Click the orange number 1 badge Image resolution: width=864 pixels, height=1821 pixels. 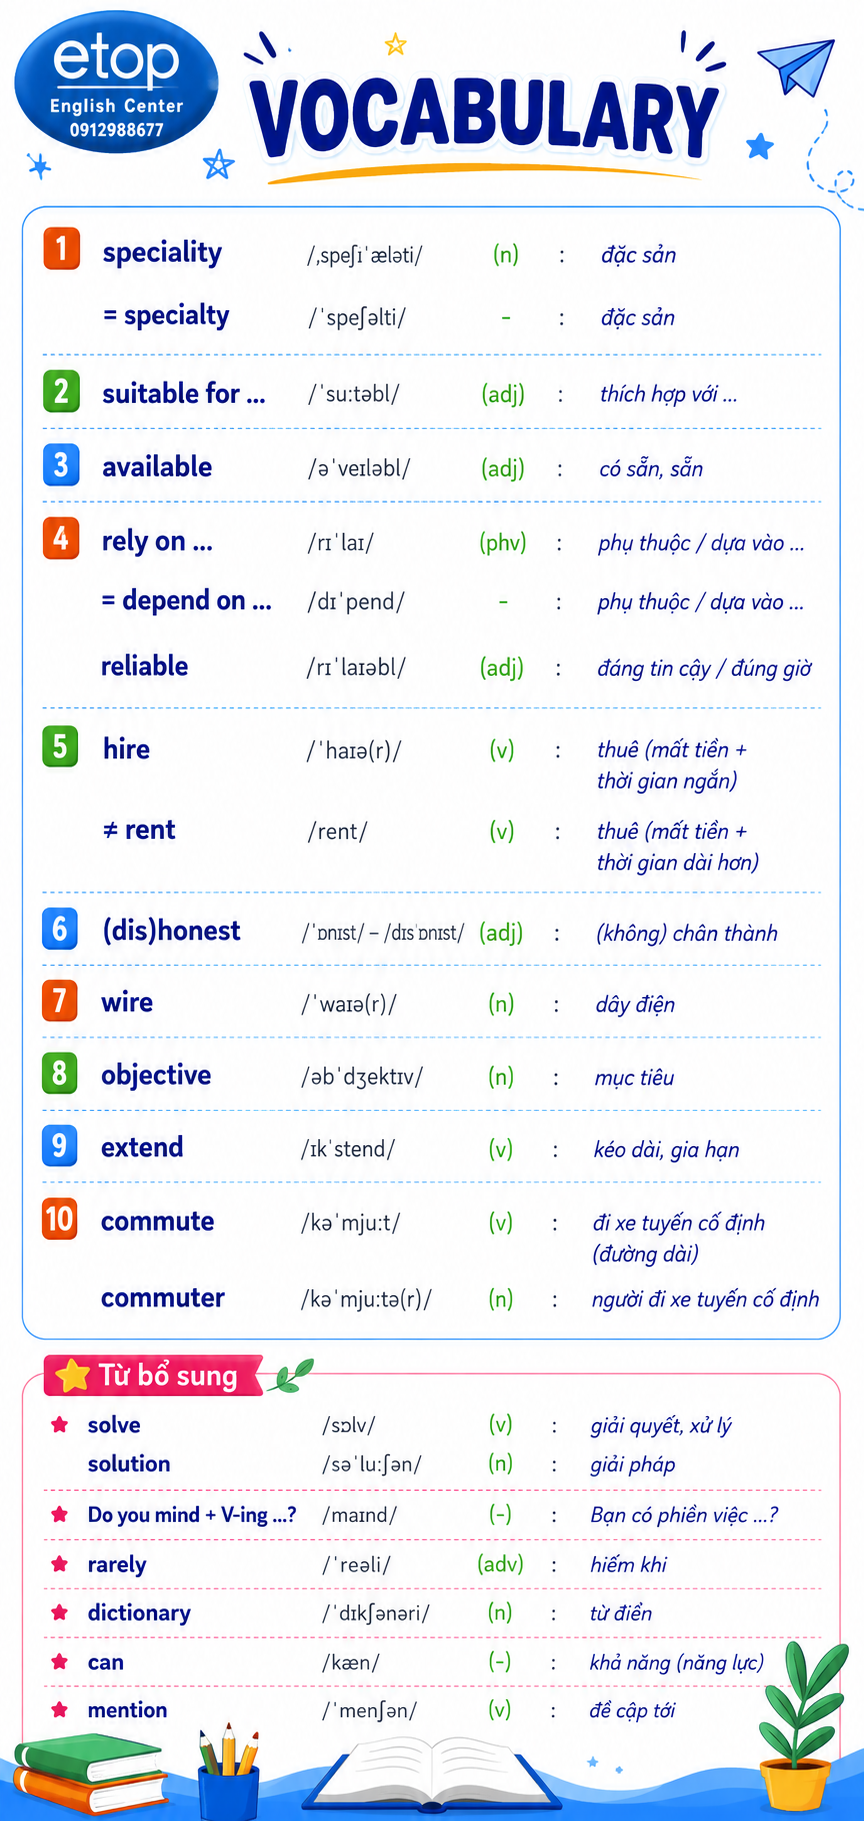point(61,248)
